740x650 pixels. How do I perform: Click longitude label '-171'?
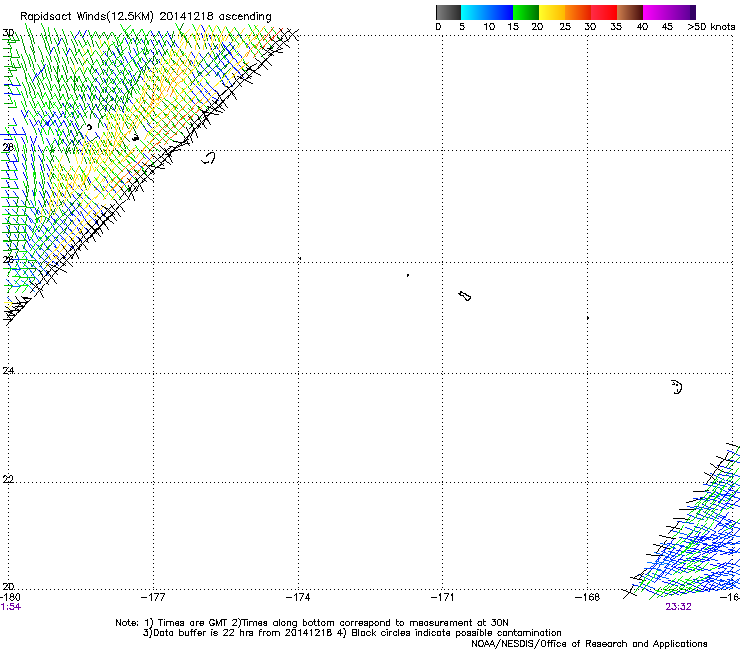click(x=443, y=597)
